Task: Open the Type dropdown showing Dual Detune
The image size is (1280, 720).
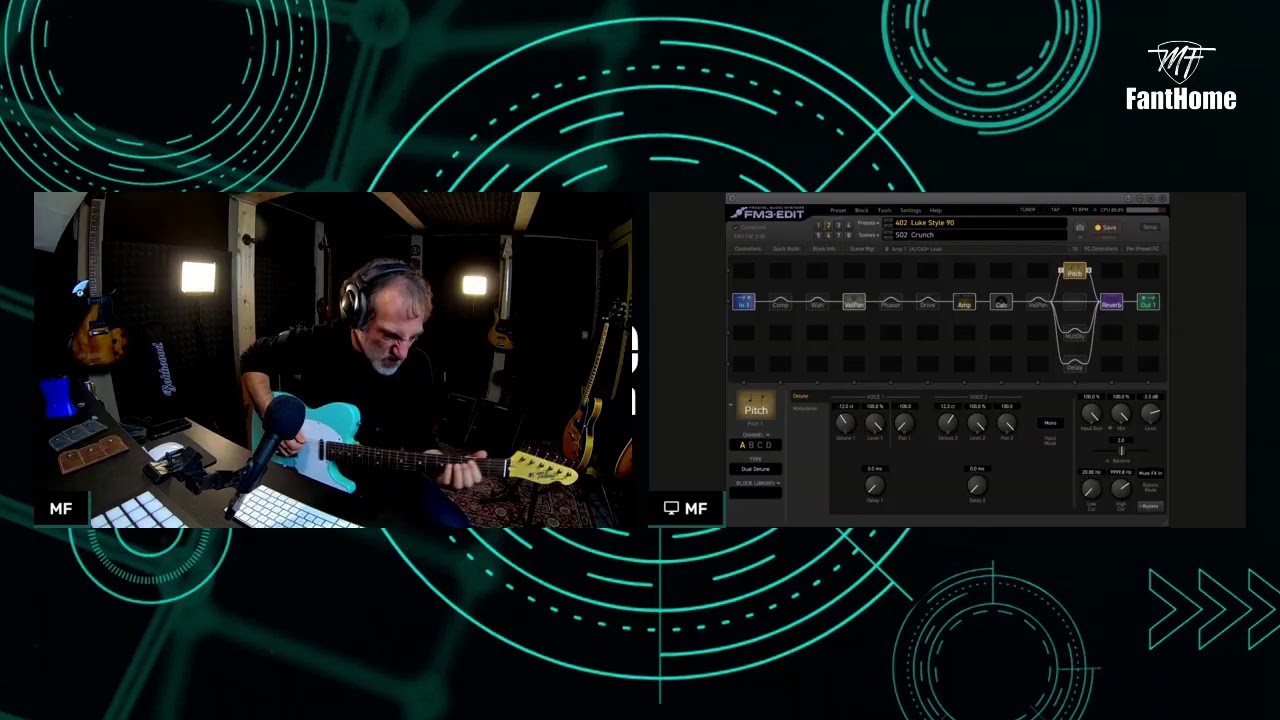Action: click(756, 469)
